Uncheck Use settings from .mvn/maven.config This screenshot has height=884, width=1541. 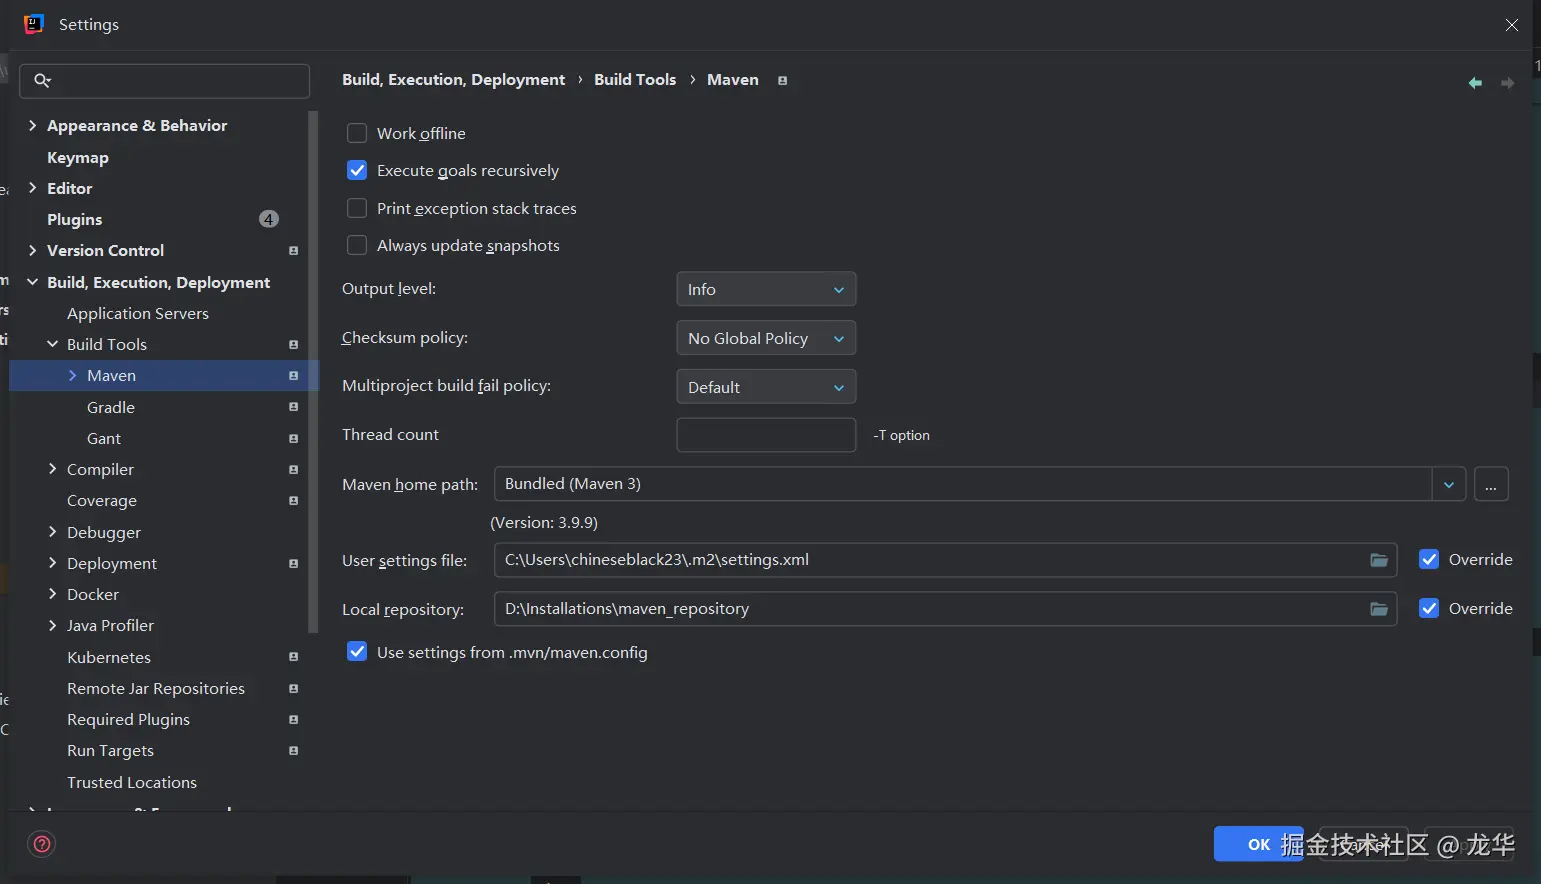[x=357, y=652]
